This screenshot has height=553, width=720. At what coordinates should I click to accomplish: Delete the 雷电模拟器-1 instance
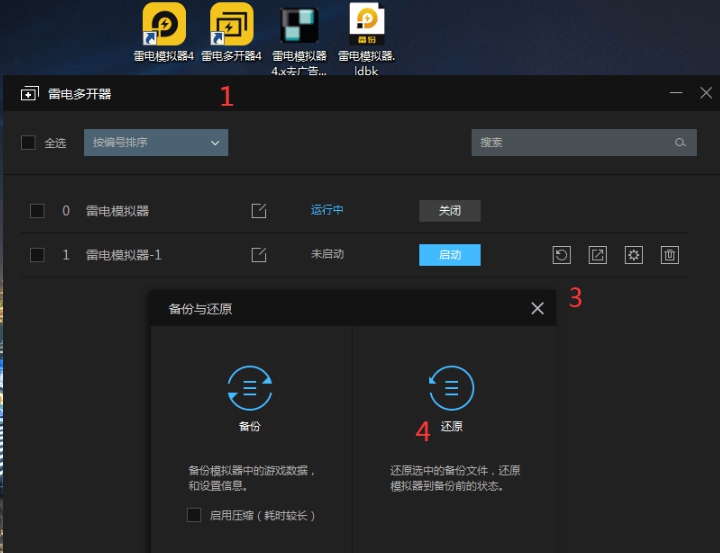[x=669, y=255]
